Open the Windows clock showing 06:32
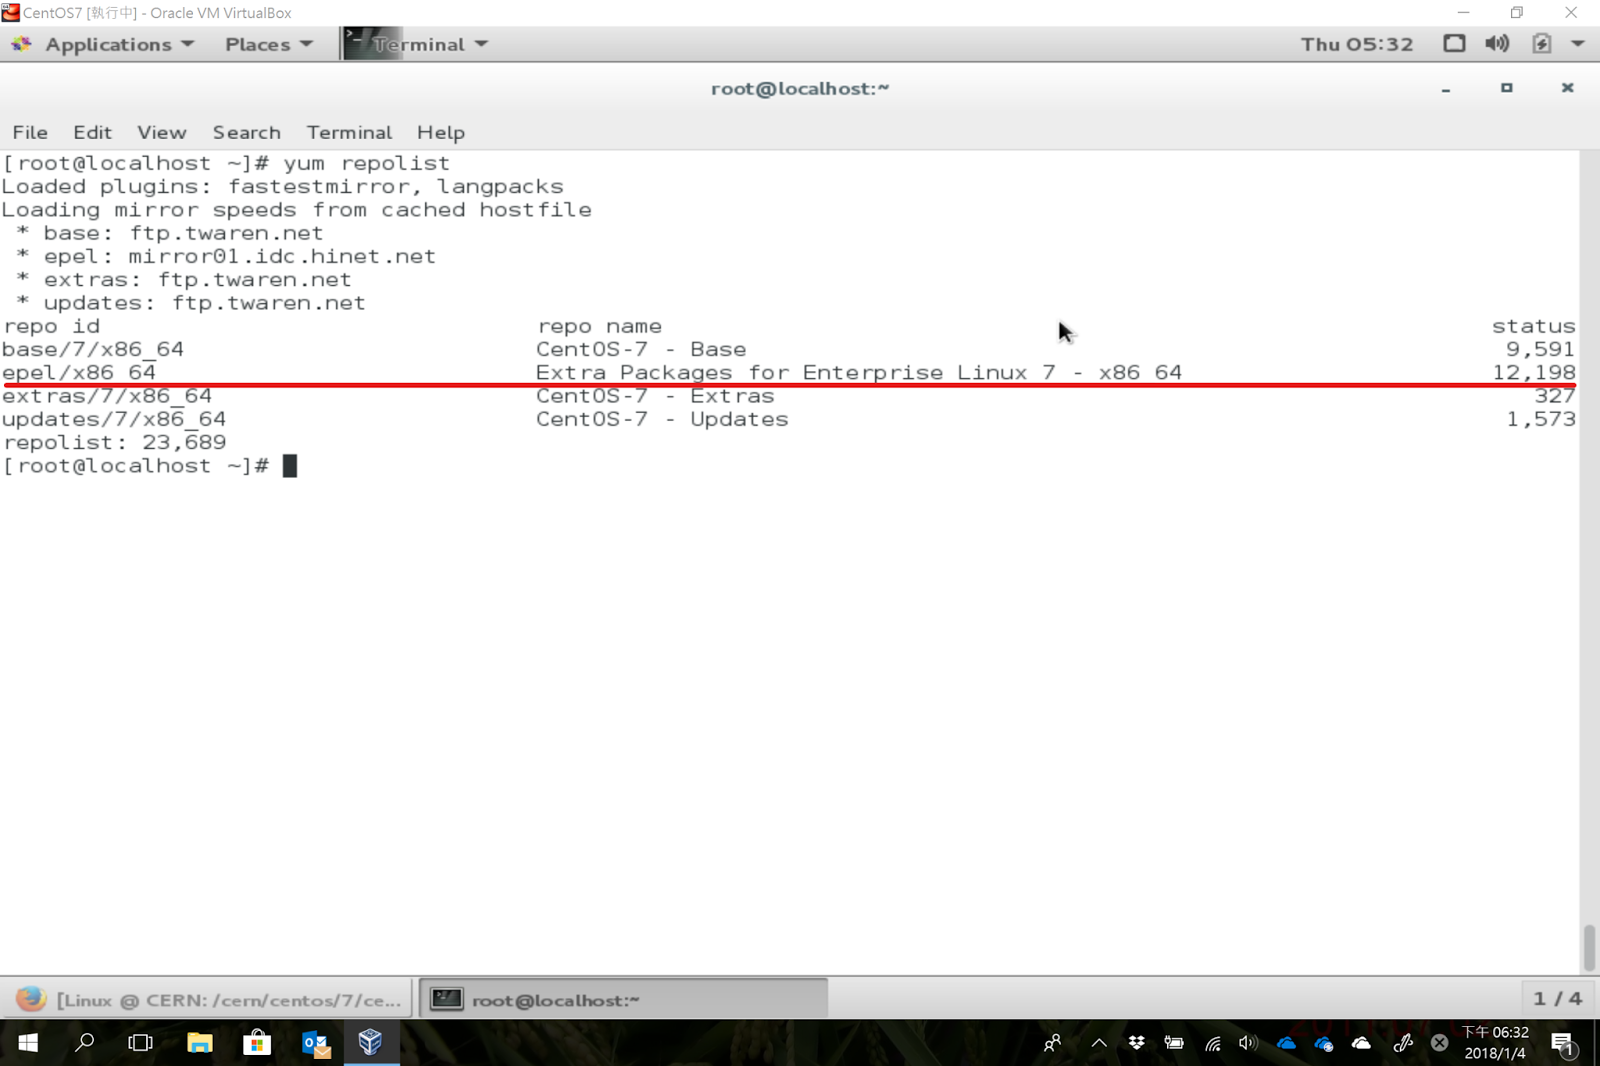Screen dimensions: 1600x1066 1495,1043
